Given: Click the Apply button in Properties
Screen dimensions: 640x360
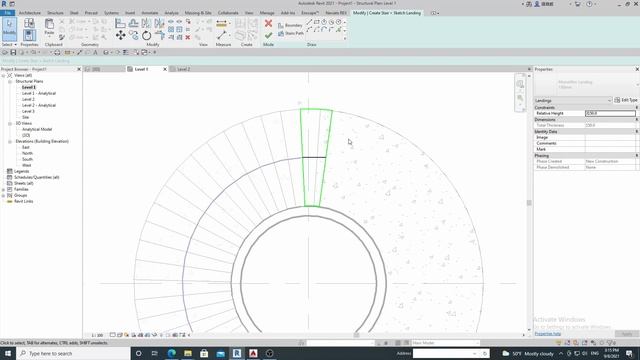Looking at the screenshot, I should tap(627, 334).
